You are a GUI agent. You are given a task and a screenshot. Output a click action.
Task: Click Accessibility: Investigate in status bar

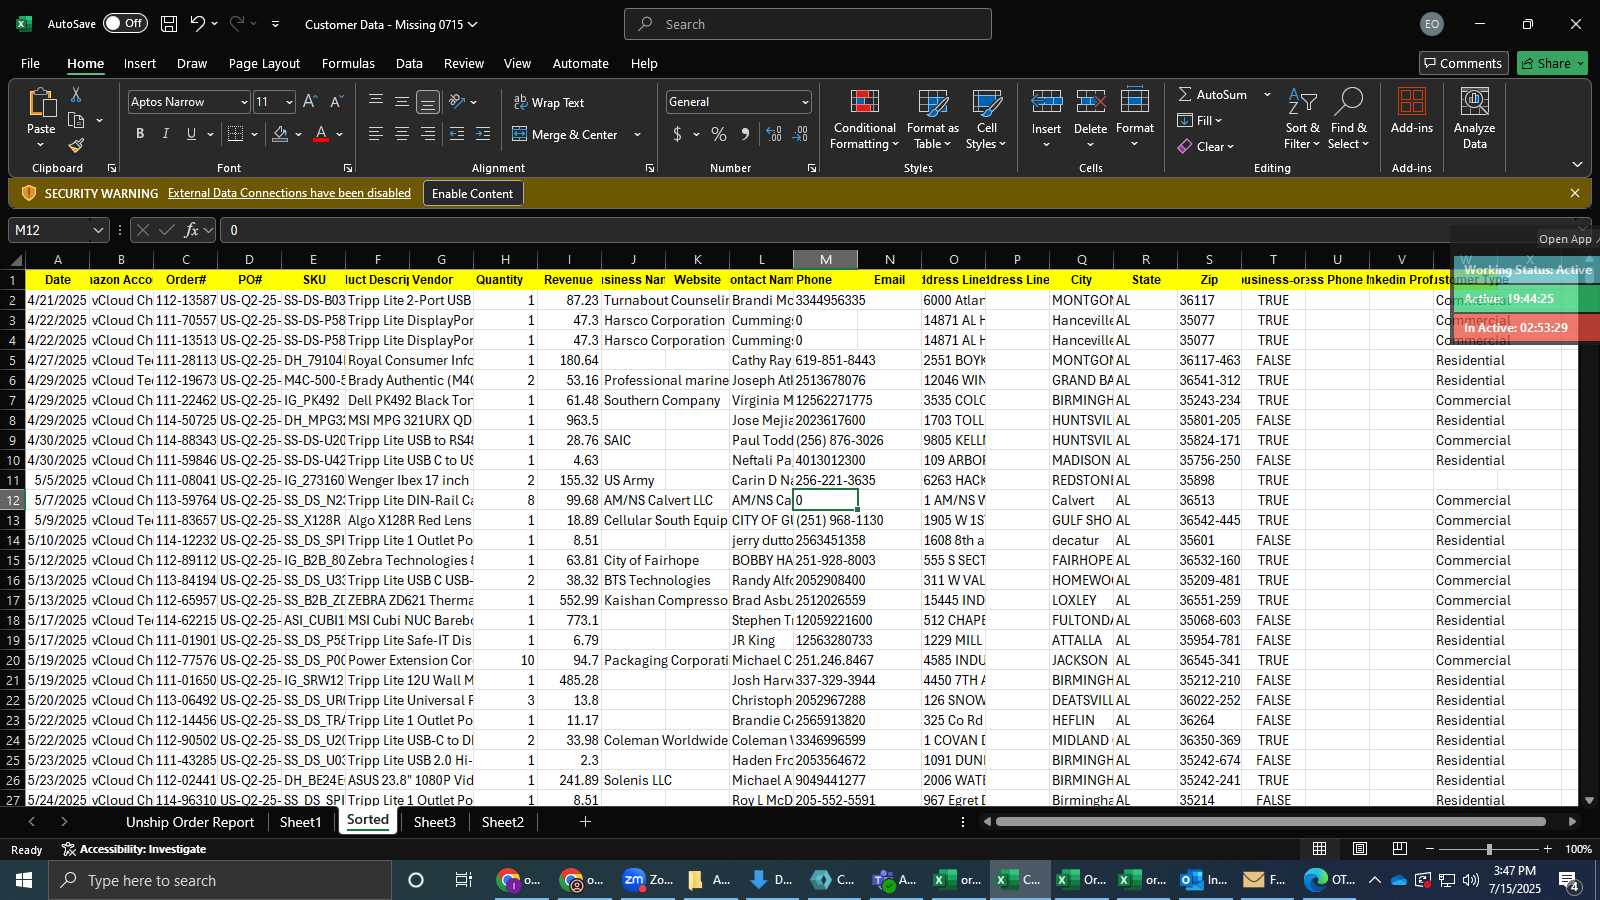pos(134,849)
